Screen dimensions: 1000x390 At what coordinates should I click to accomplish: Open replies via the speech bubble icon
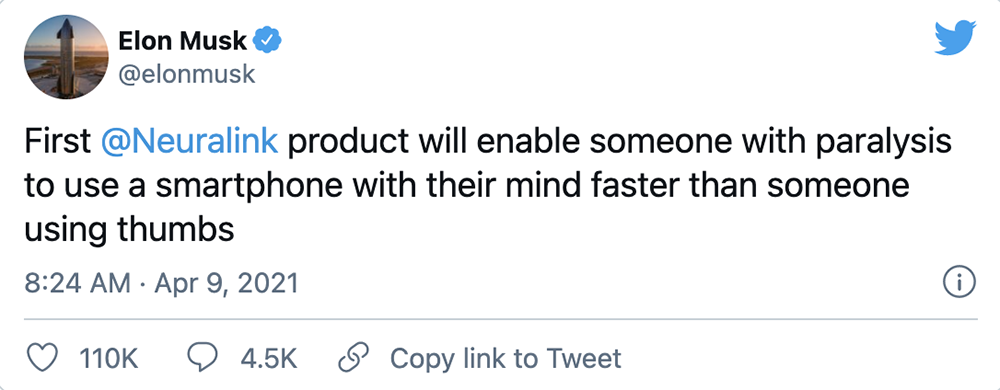pos(202,358)
